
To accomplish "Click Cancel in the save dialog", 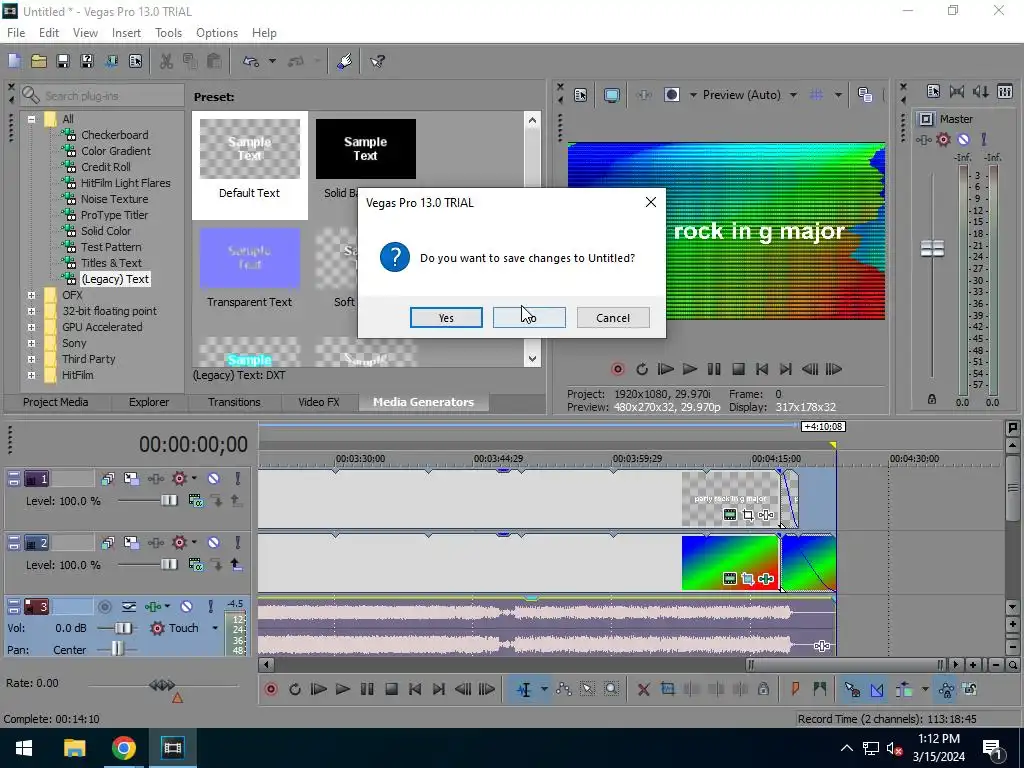I will 613,318.
